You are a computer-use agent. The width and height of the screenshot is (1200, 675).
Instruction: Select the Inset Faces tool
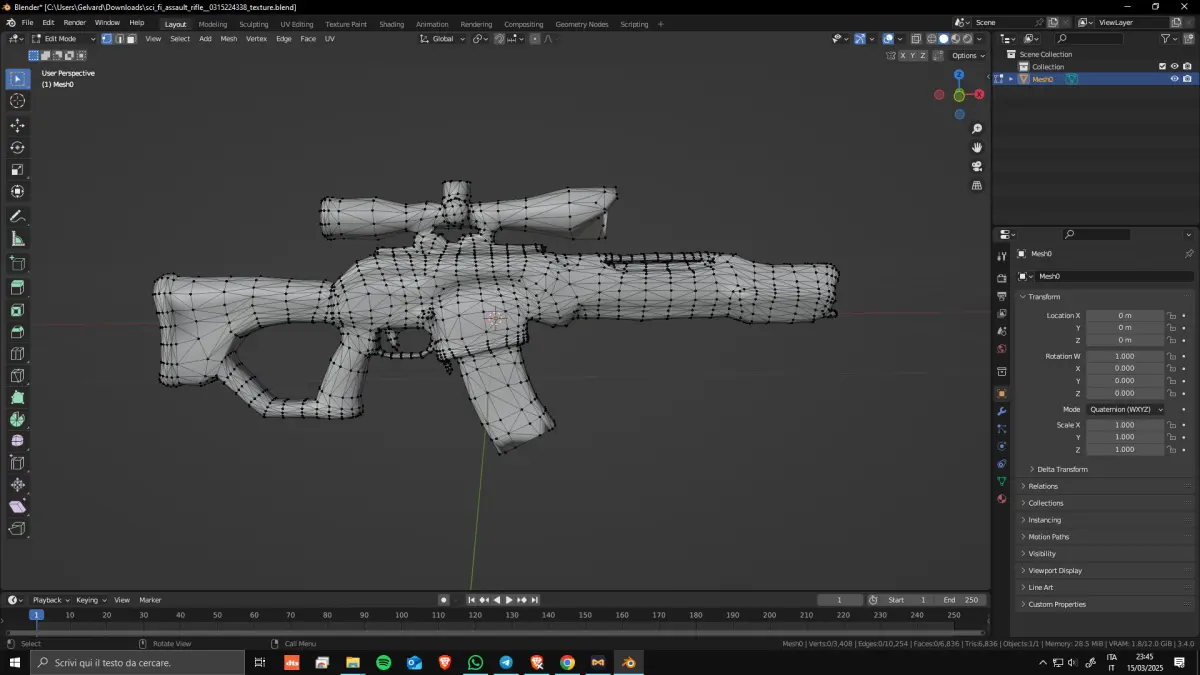18,310
